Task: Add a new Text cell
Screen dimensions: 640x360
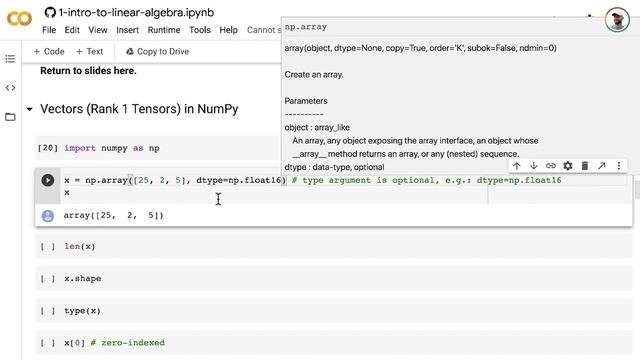Action: point(89,51)
